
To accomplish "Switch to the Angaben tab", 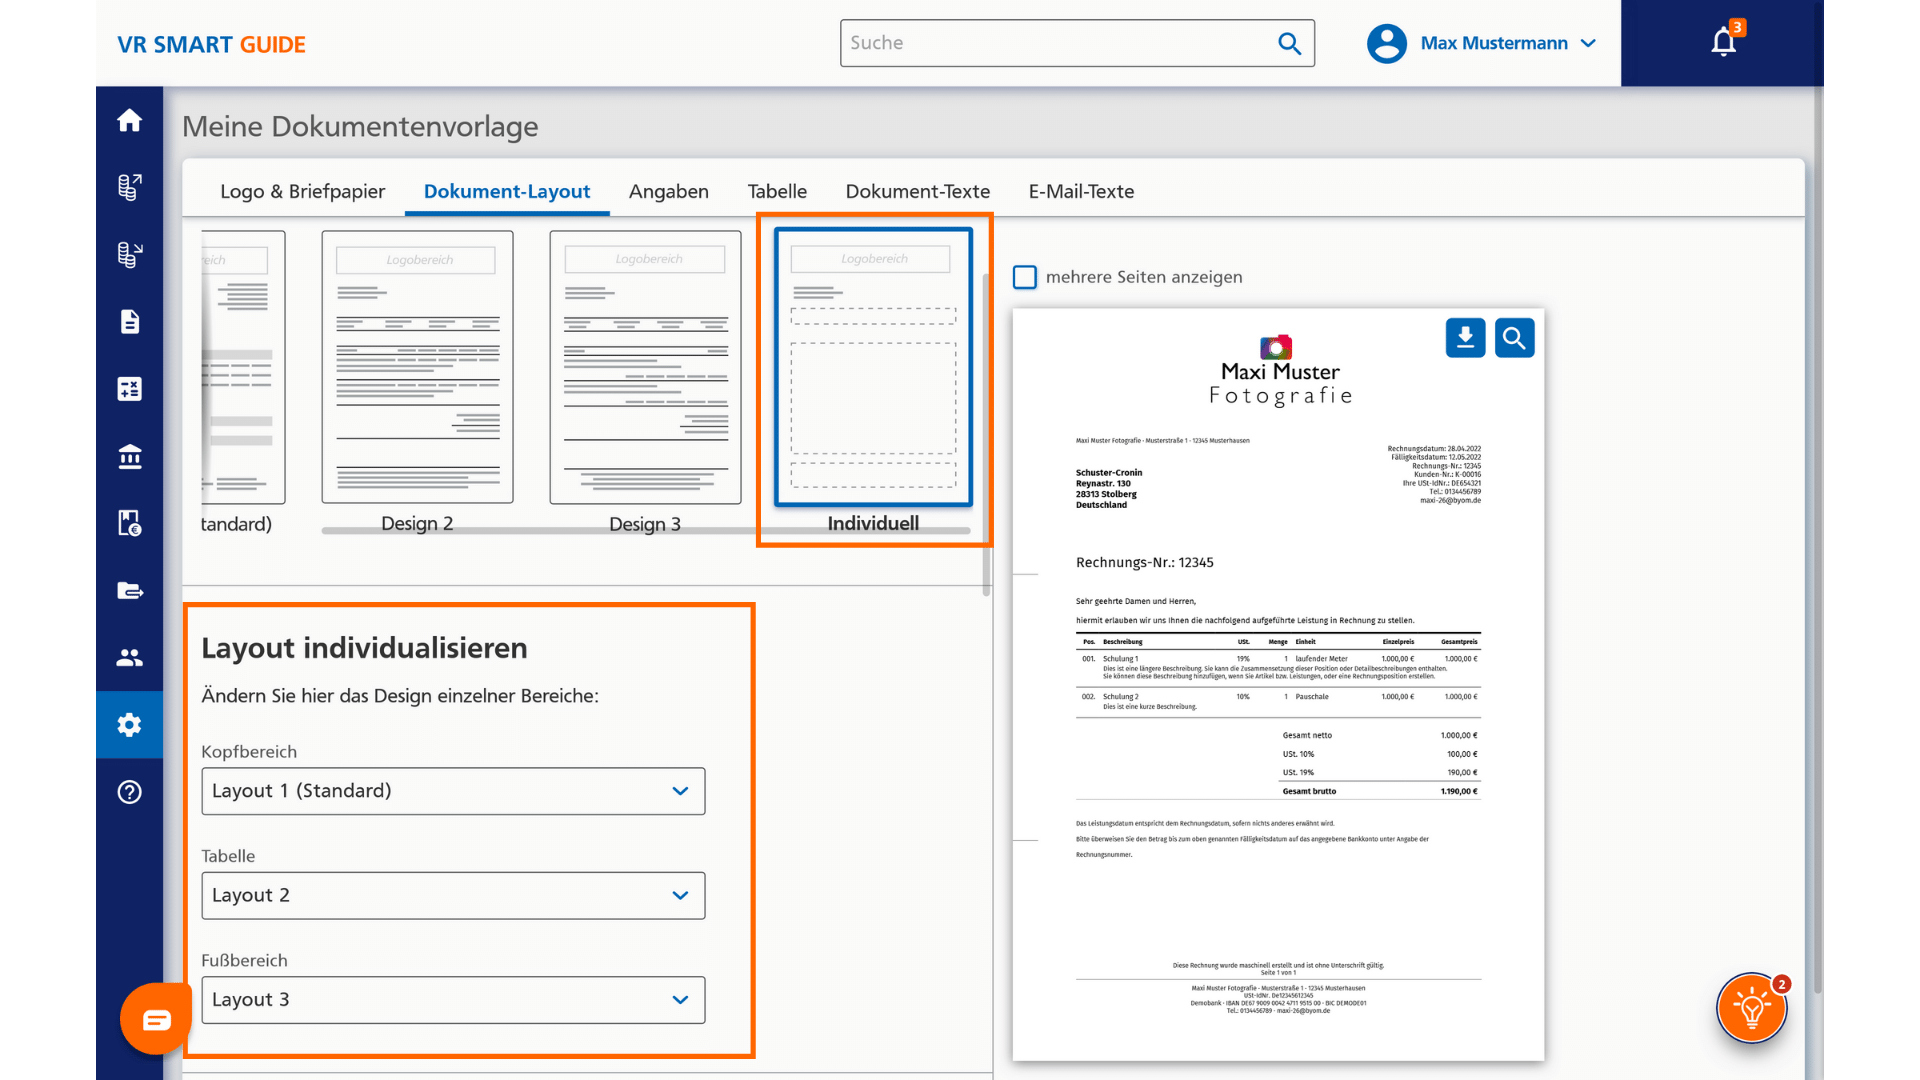I will (x=668, y=191).
